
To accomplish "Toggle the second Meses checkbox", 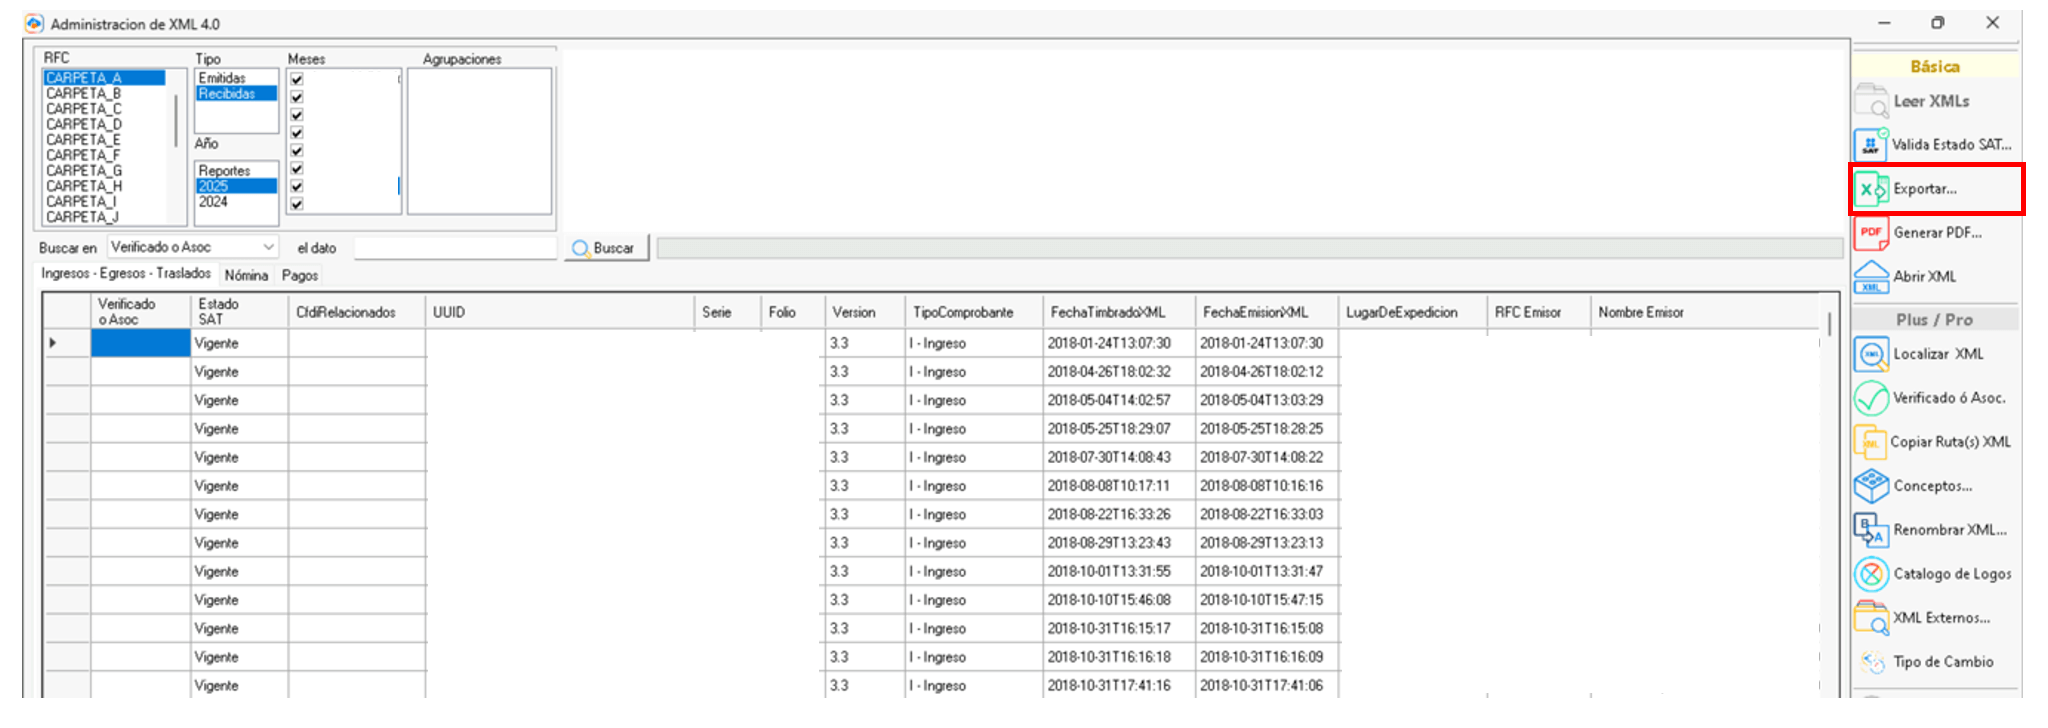I will coord(297,97).
